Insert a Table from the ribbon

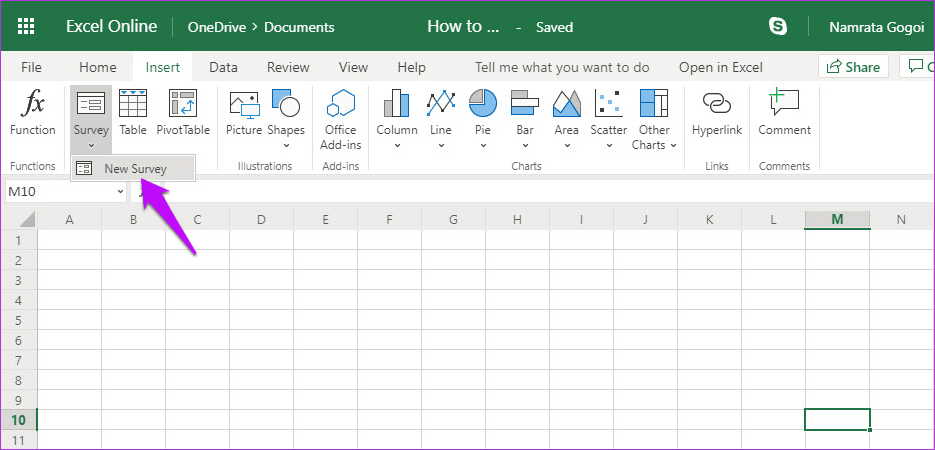click(x=133, y=104)
